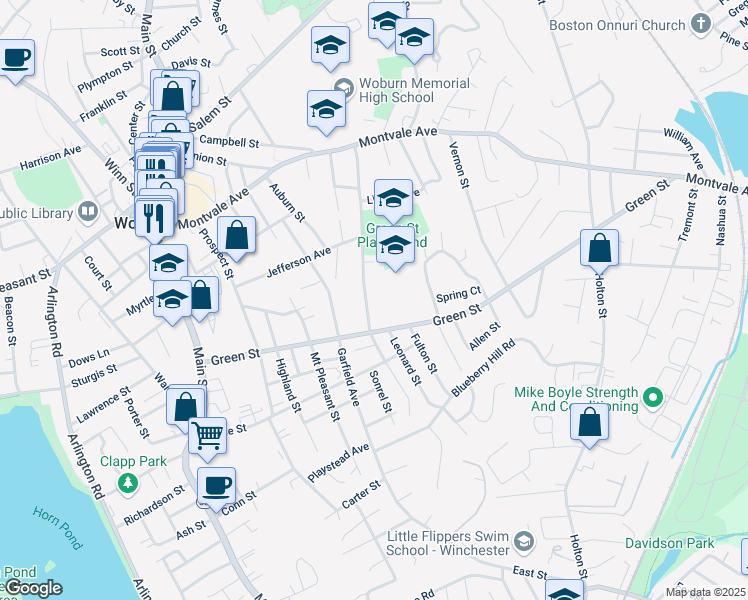
Task: Click the Blueberry Hill Rd street label
Action: coord(483,367)
